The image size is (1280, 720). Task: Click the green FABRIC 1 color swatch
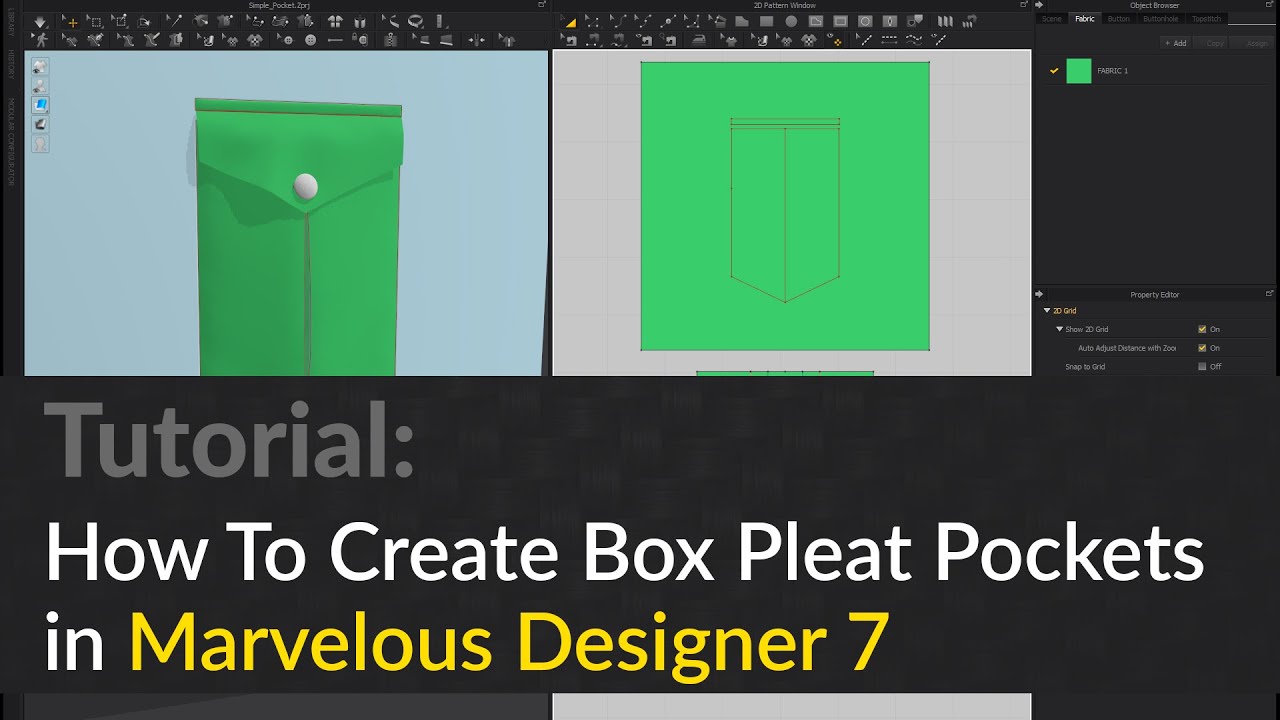click(1079, 71)
